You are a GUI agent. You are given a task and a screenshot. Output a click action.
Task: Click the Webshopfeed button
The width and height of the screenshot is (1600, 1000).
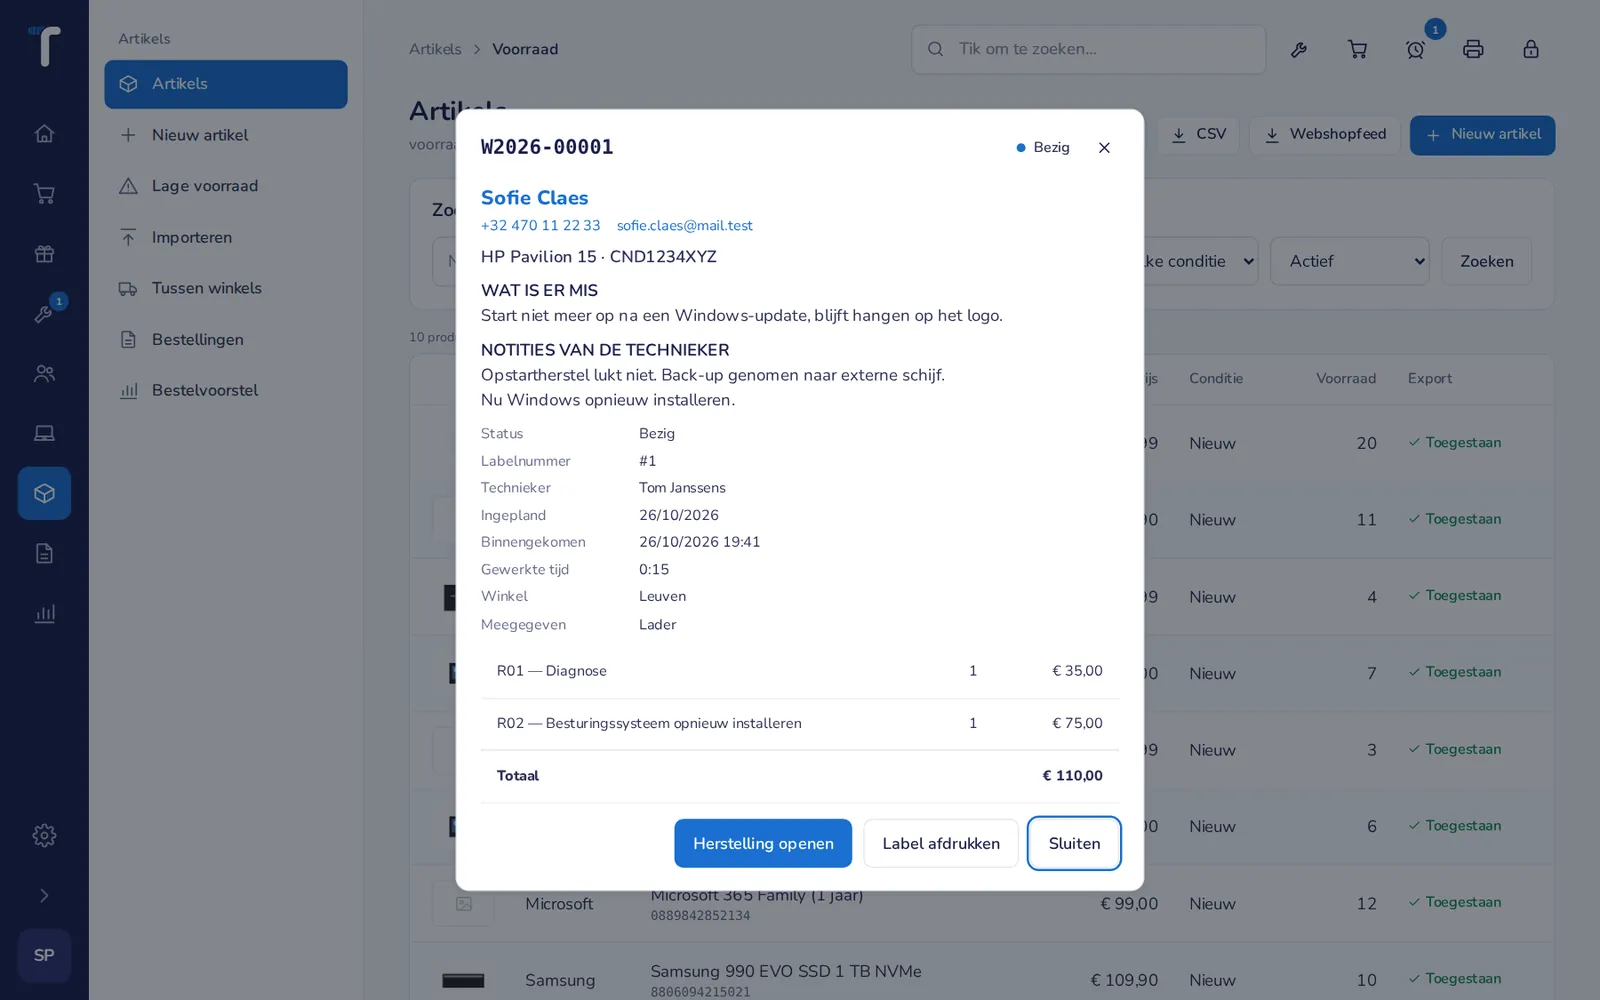[1325, 135]
